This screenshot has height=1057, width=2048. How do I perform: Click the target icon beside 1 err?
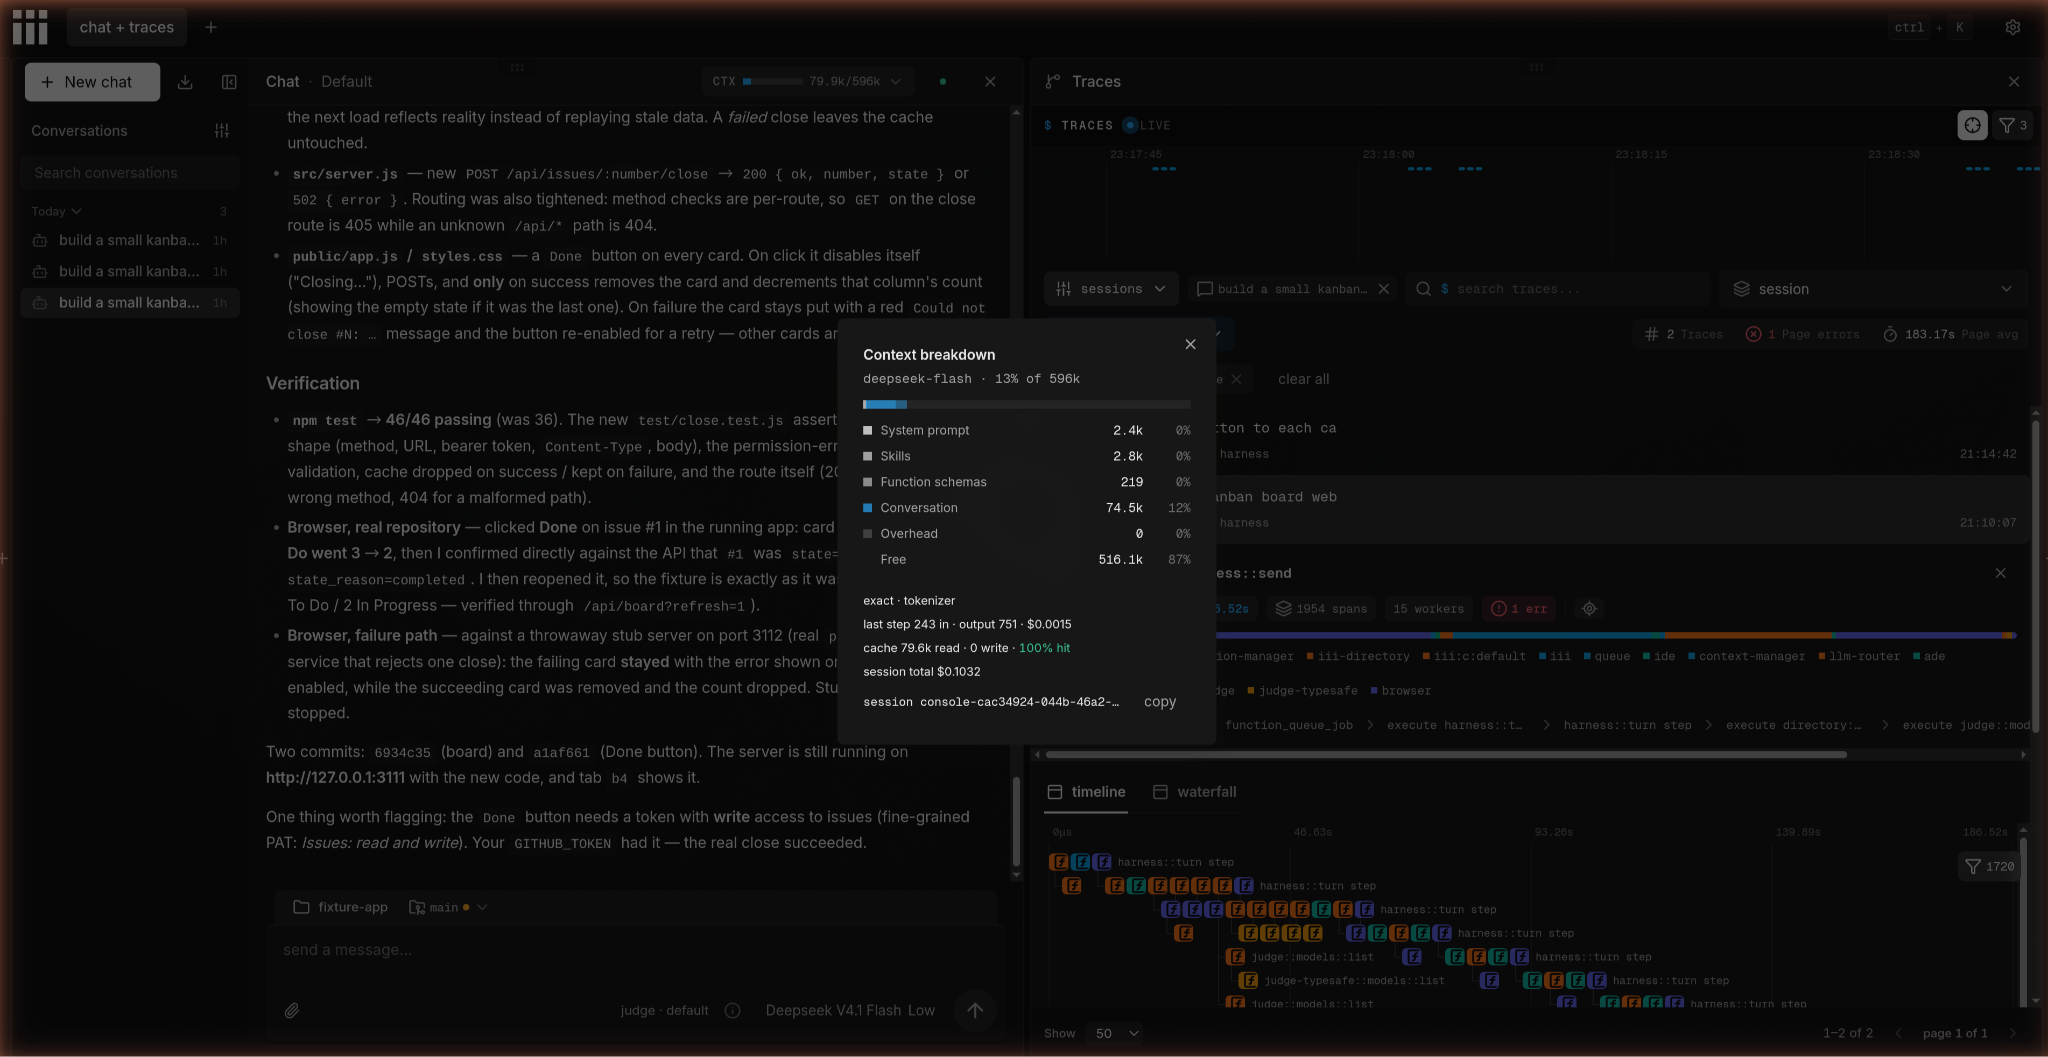coord(1589,608)
